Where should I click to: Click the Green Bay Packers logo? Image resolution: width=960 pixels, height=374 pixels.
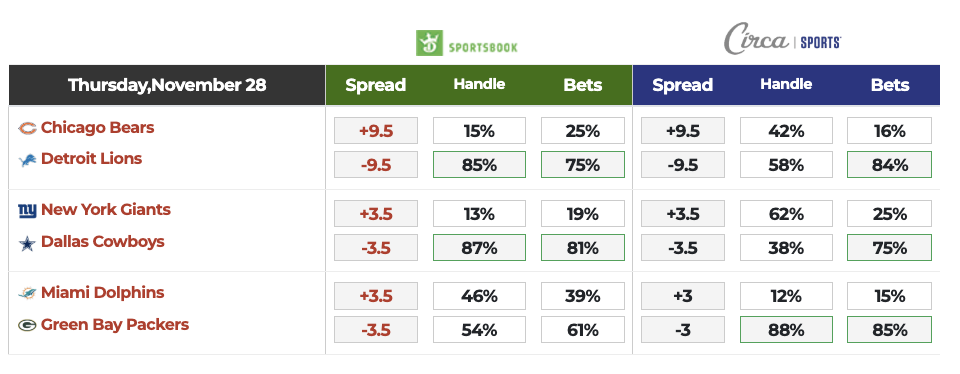[x=27, y=326]
